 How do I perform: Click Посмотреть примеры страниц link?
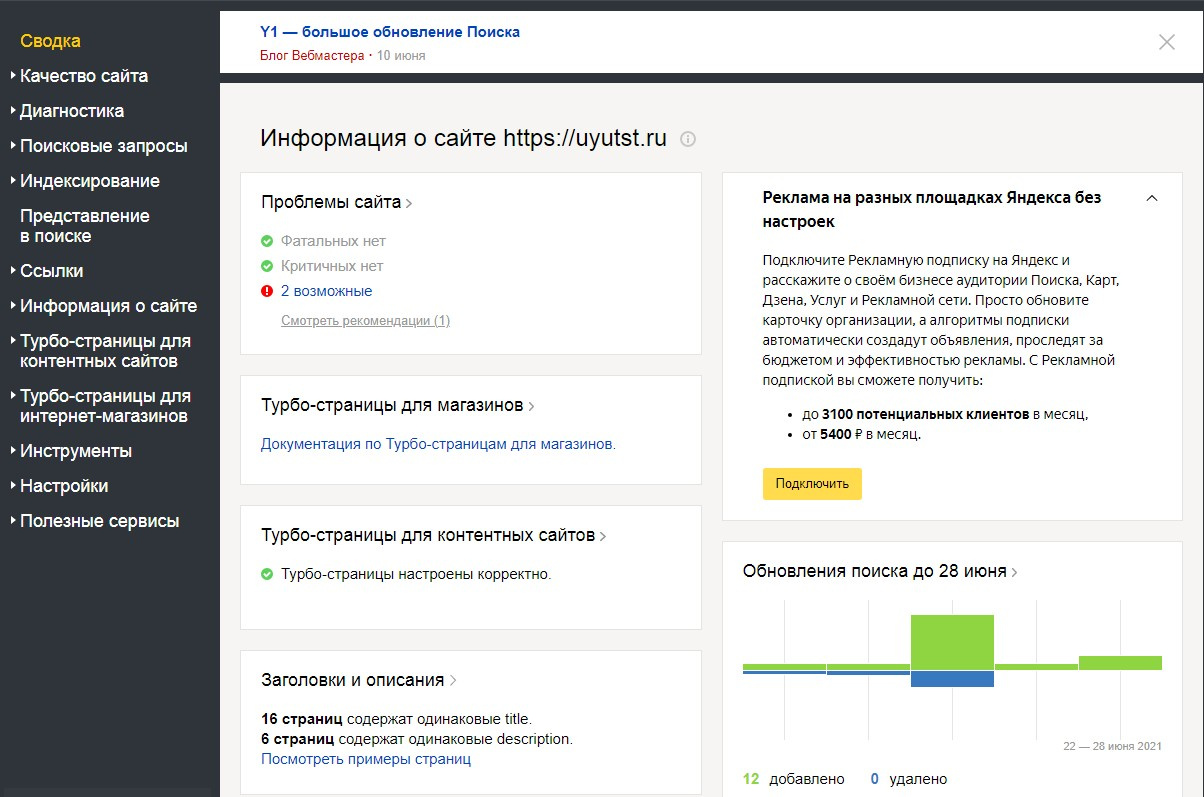(366, 759)
